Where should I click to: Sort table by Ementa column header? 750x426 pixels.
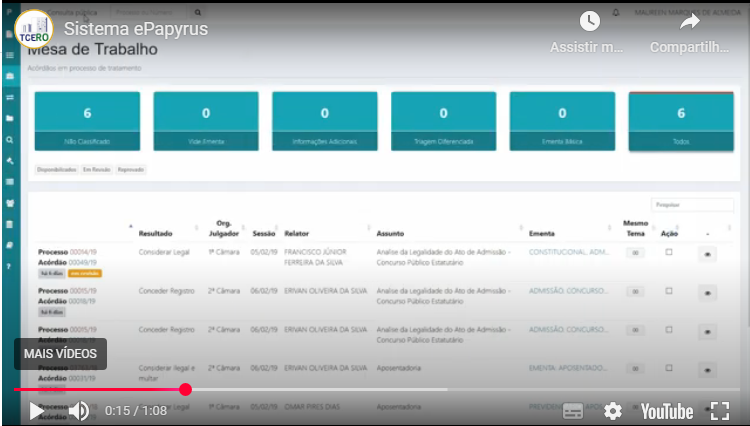542,233
